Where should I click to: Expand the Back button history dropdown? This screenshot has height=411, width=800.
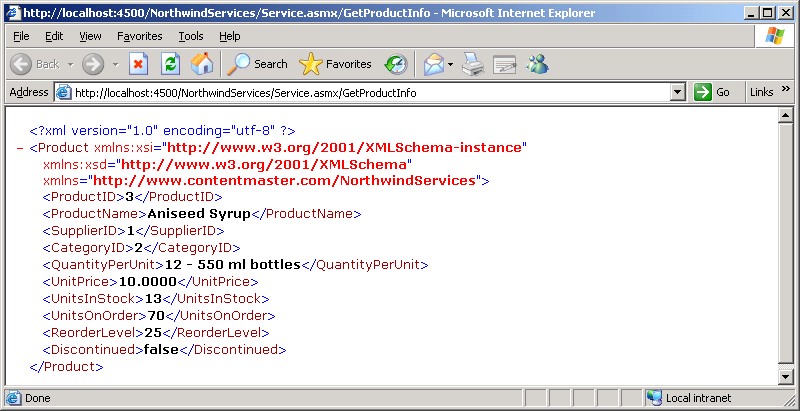click(x=68, y=64)
